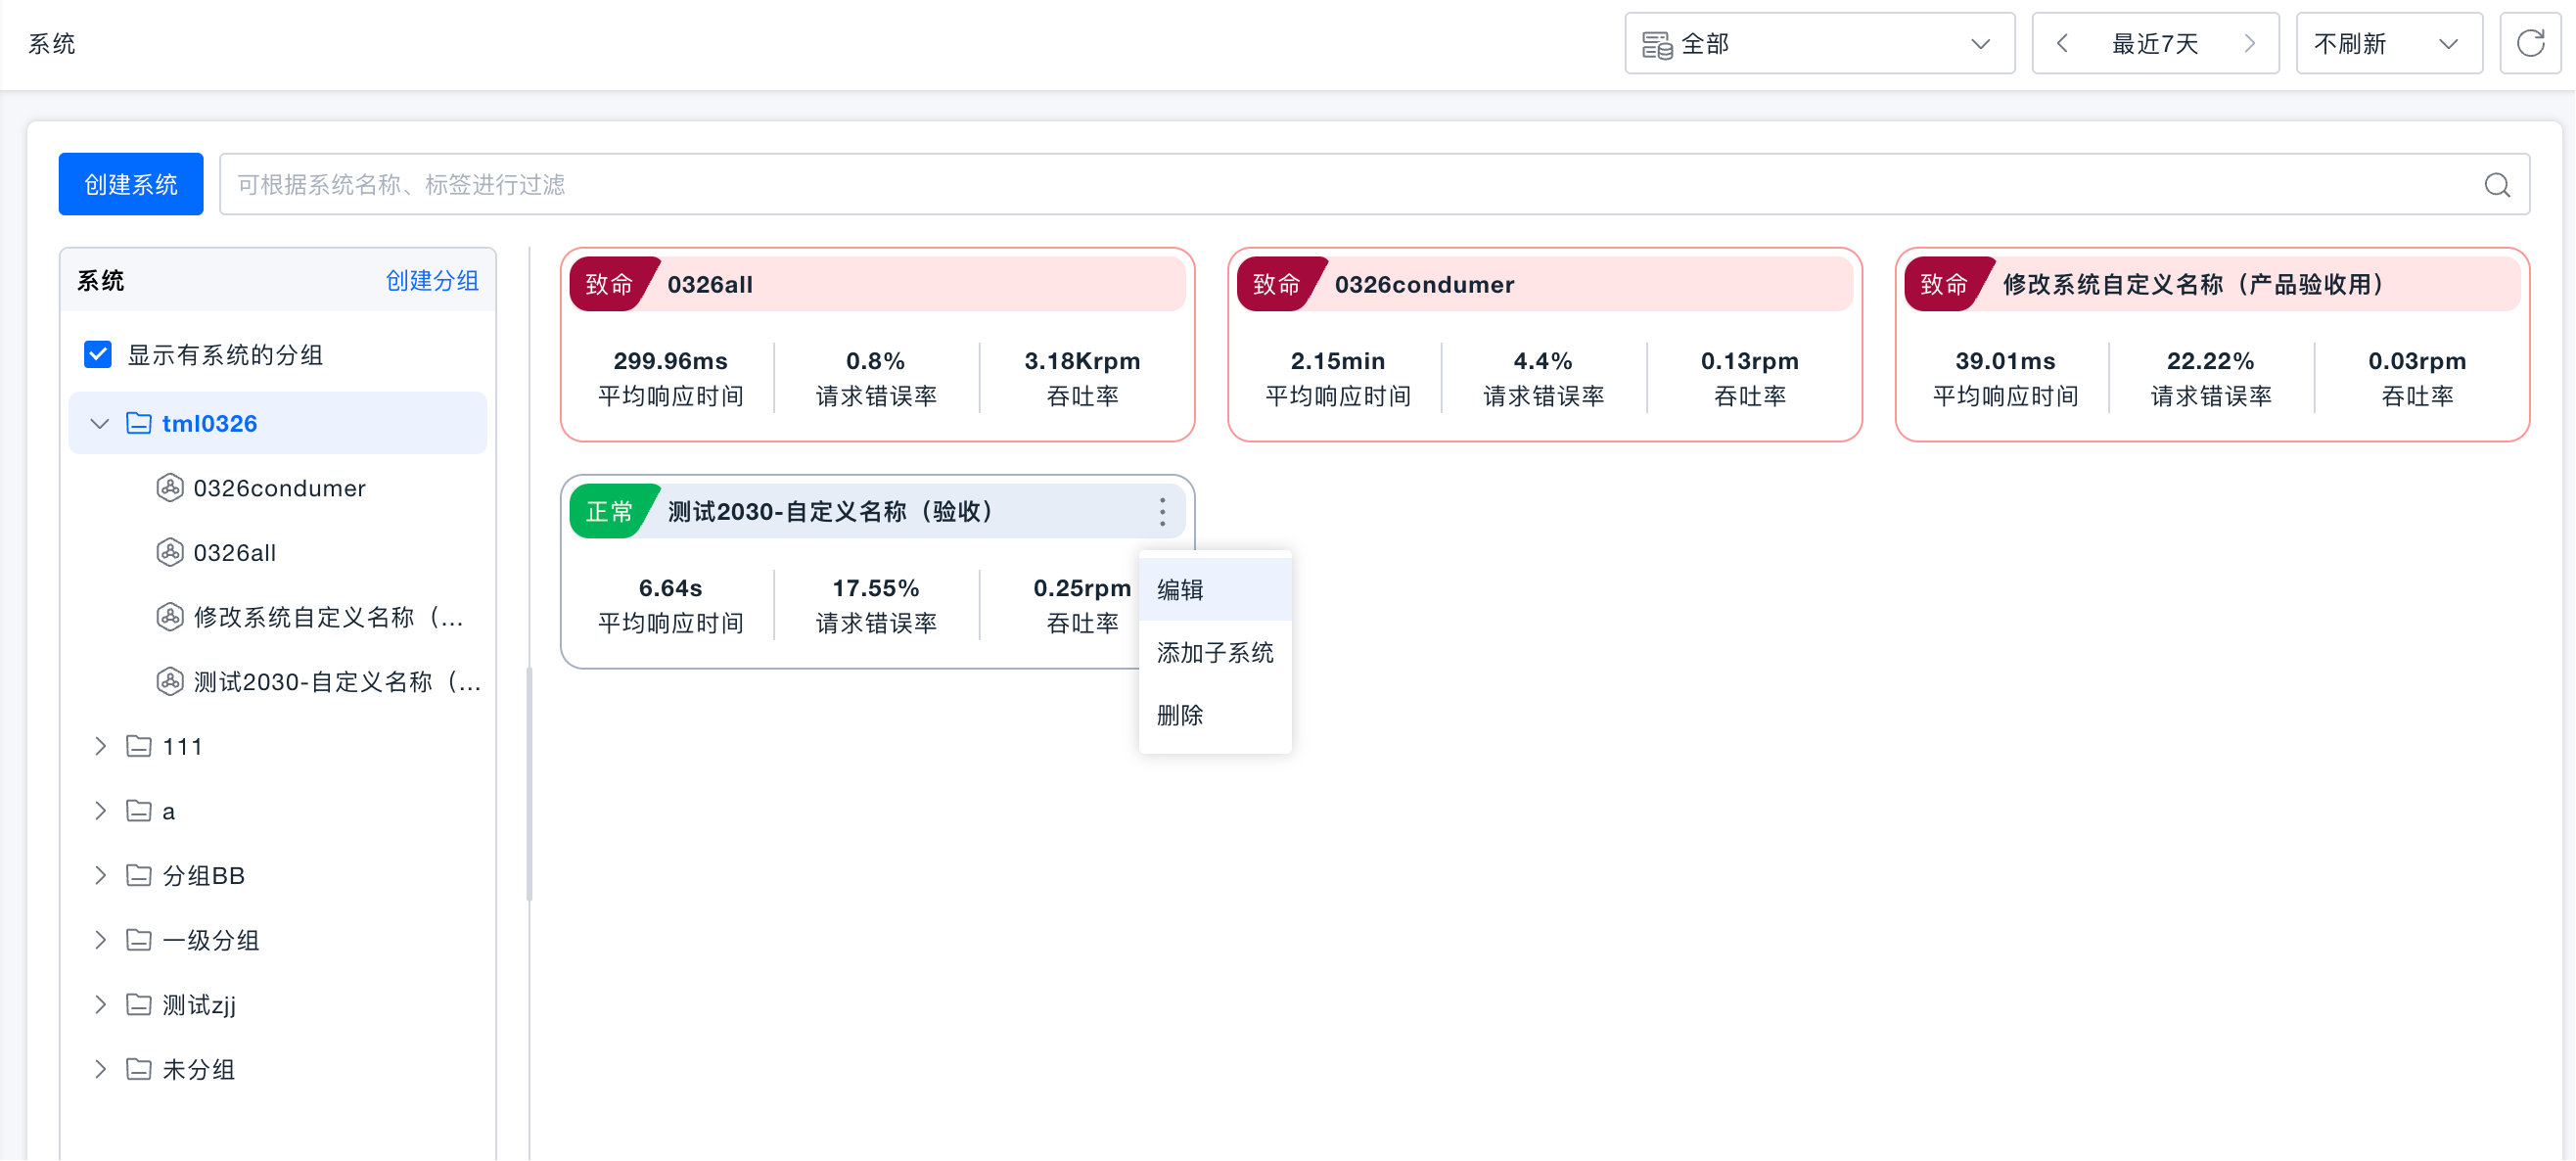Click the 创建系统 button

coord(131,184)
